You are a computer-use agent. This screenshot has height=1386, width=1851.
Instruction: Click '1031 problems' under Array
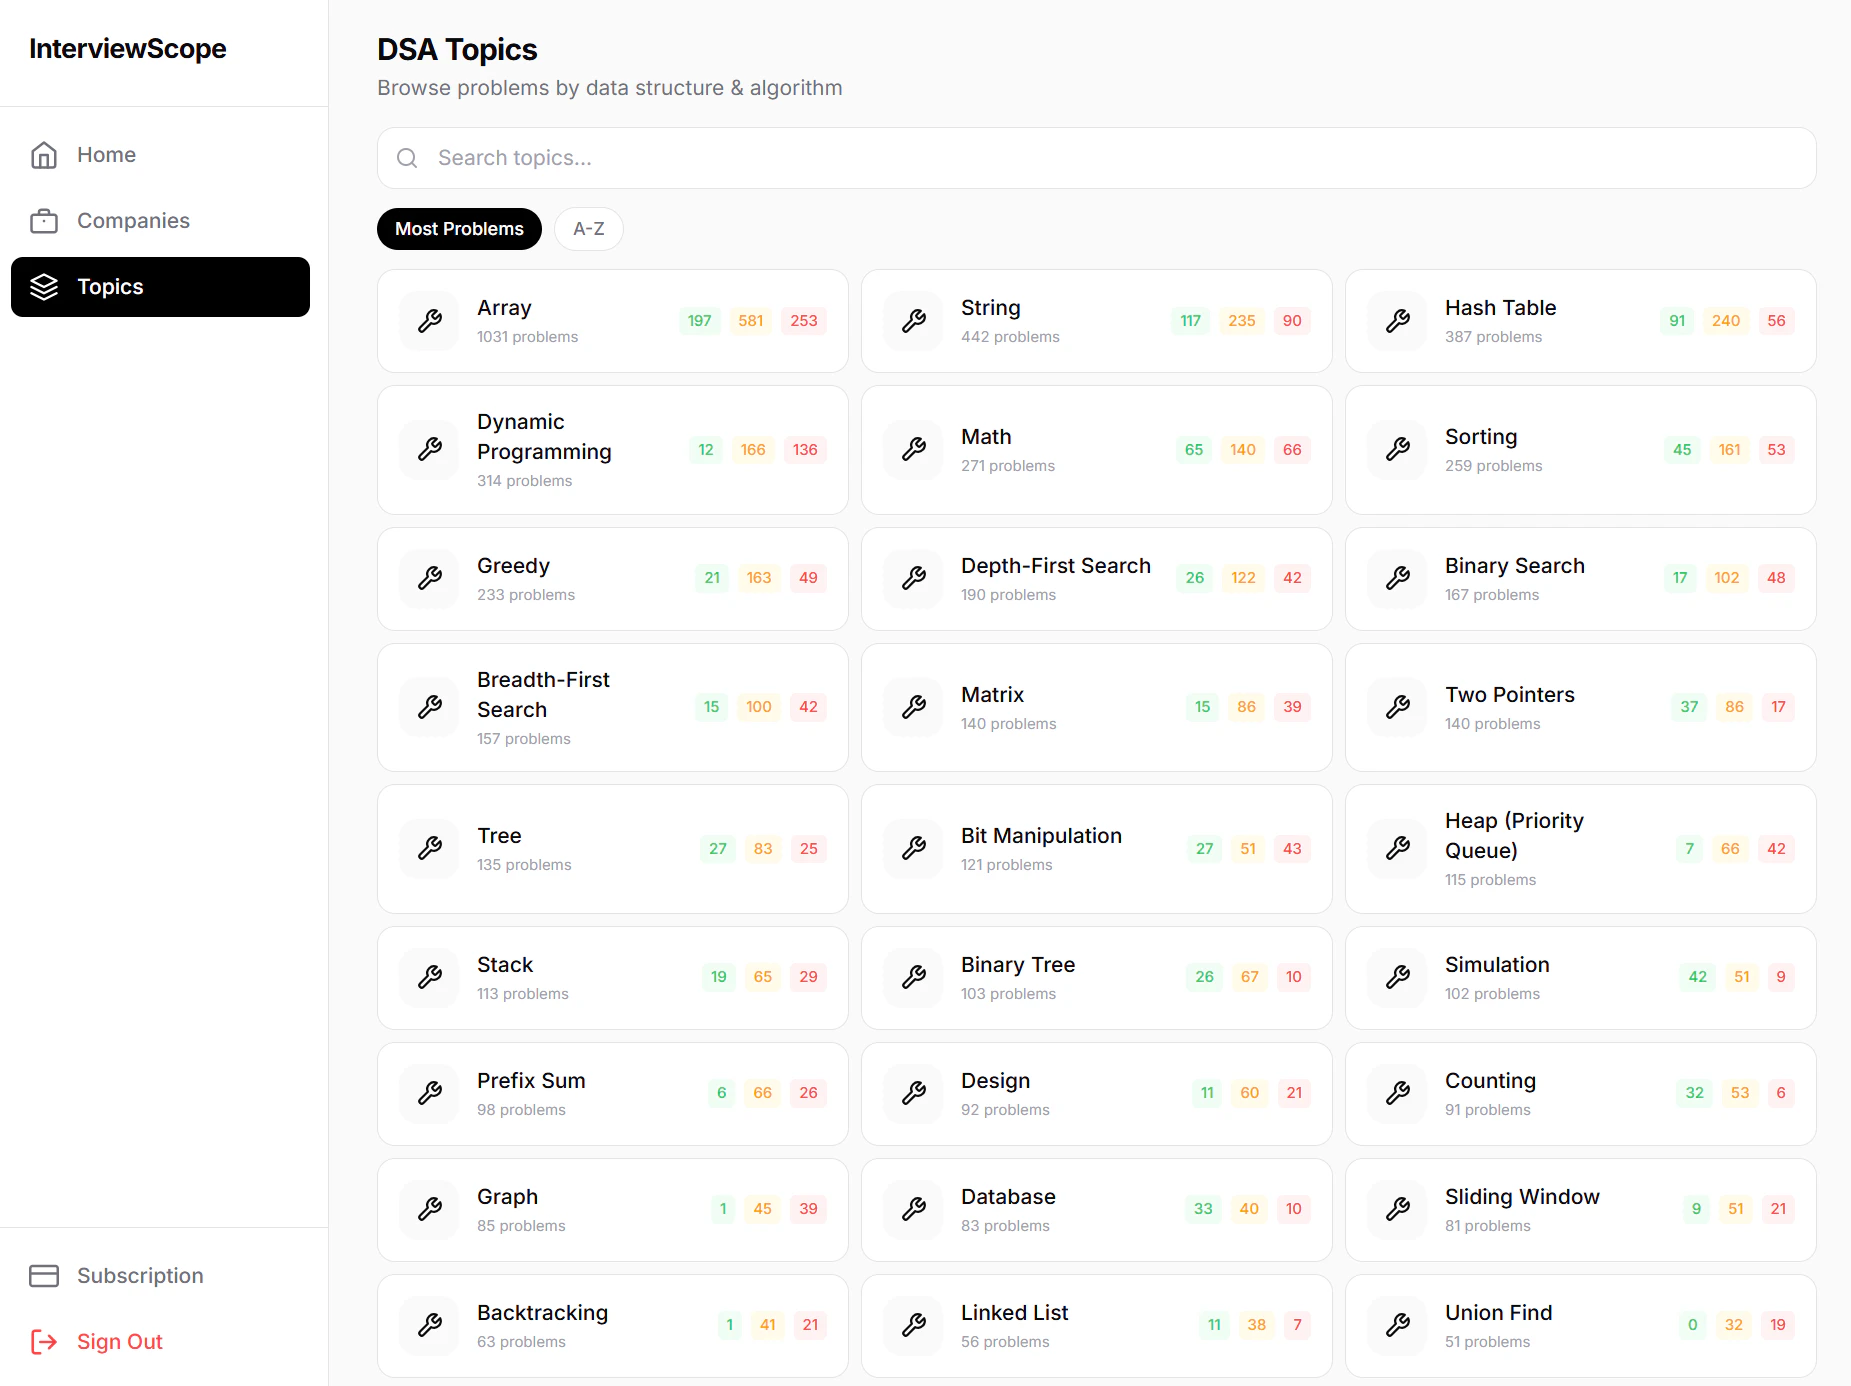tap(527, 337)
